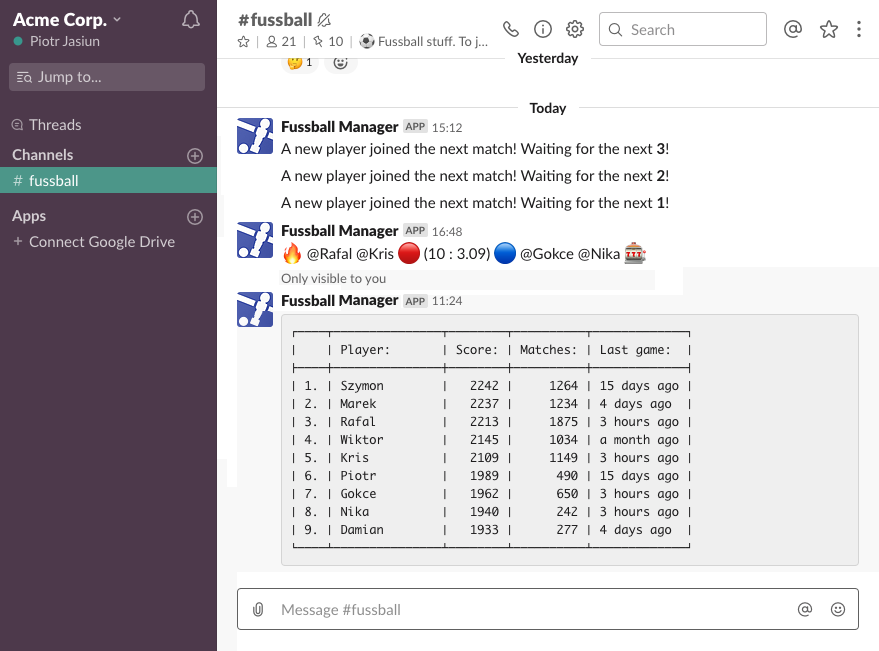Click Wiktor's last game 'a month ago'
This screenshot has width=879, height=651.
pyautogui.click(x=639, y=440)
